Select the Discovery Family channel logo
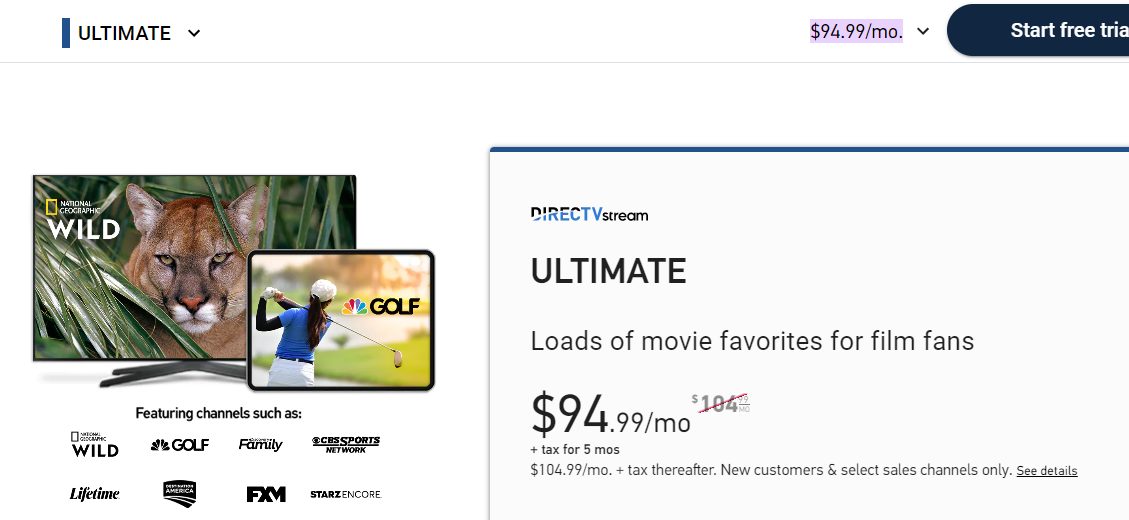1129x520 pixels. (261, 444)
